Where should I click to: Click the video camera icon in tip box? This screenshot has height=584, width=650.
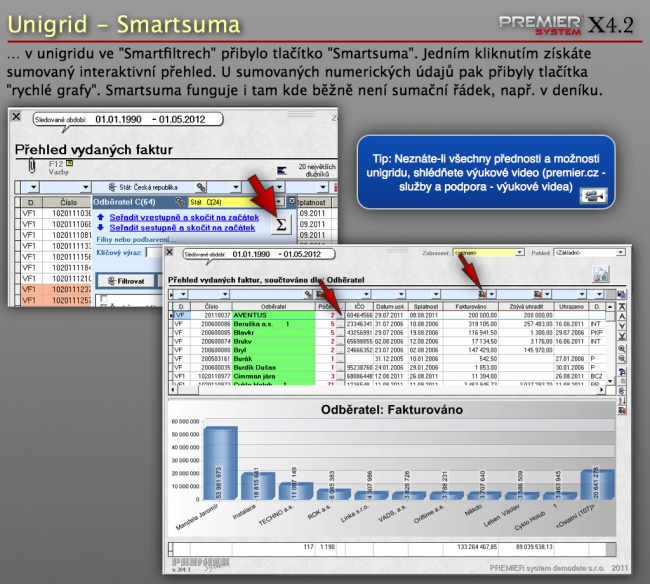click(593, 195)
